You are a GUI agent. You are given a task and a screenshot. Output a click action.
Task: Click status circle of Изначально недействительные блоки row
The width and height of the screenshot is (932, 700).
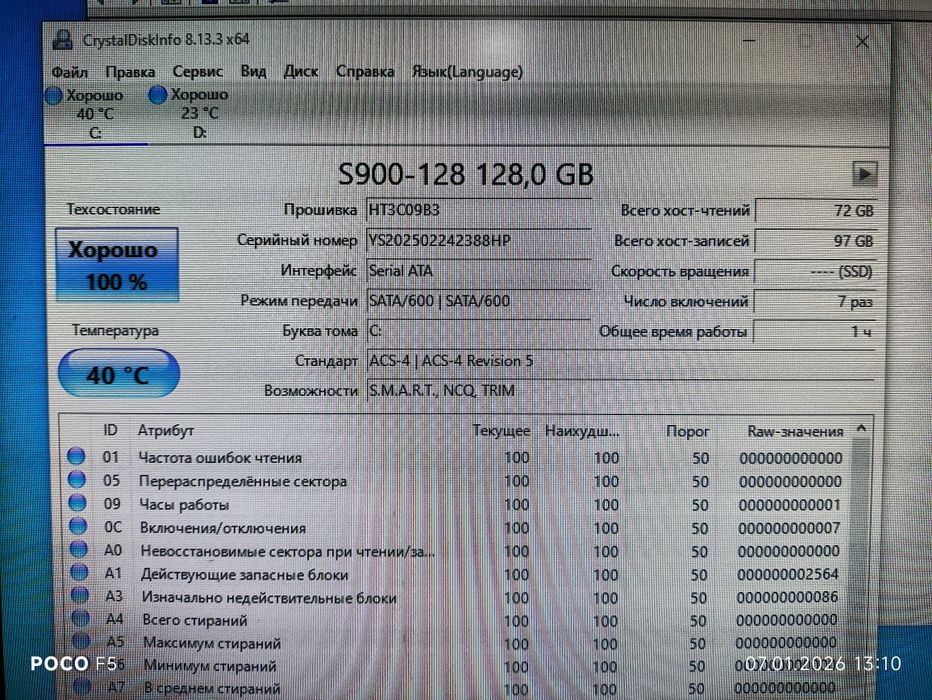point(80,595)
